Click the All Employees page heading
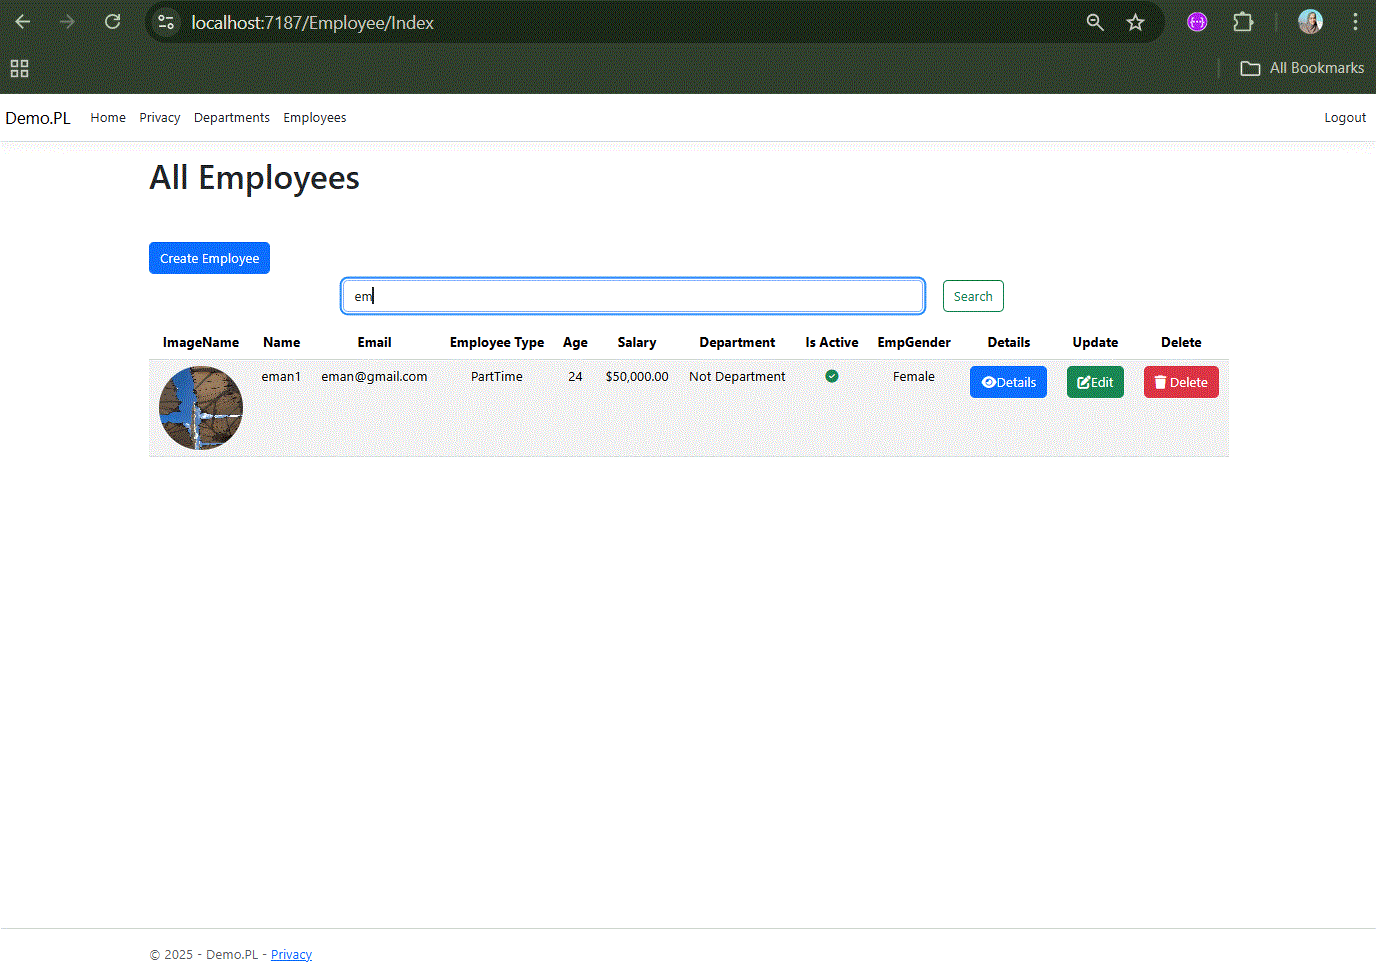Viewport: 1376px width, 963px height. point(254,178)
